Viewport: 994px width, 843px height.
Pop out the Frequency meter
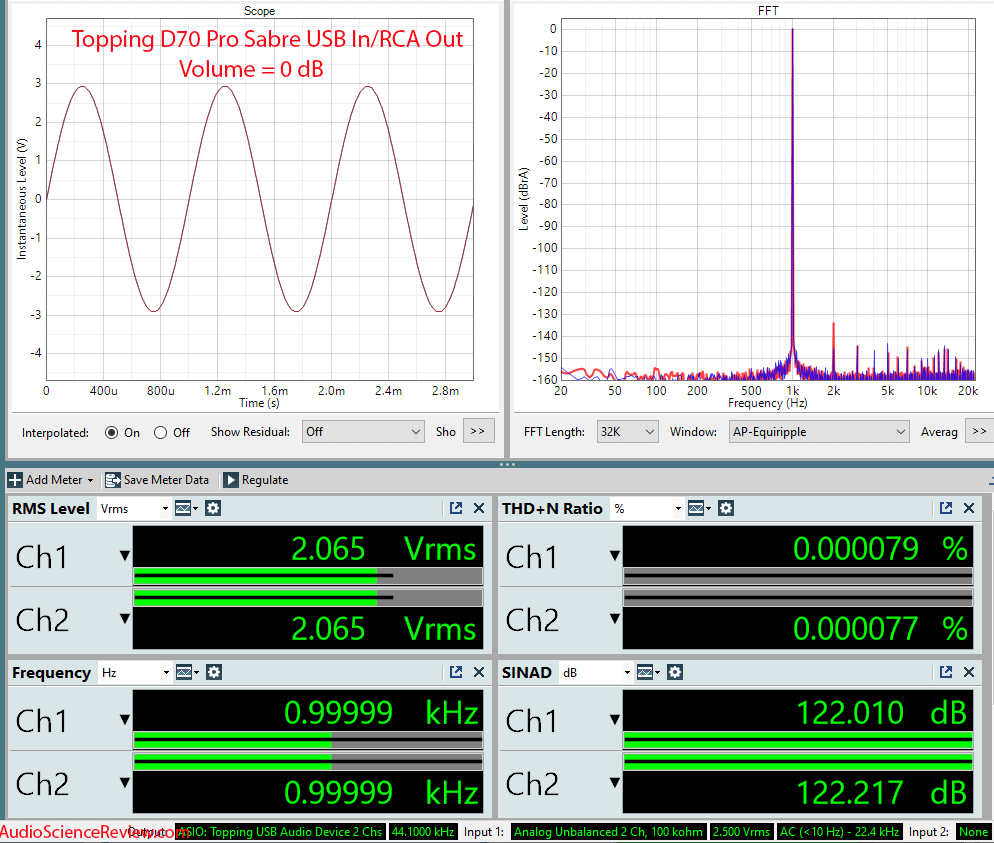456,672
